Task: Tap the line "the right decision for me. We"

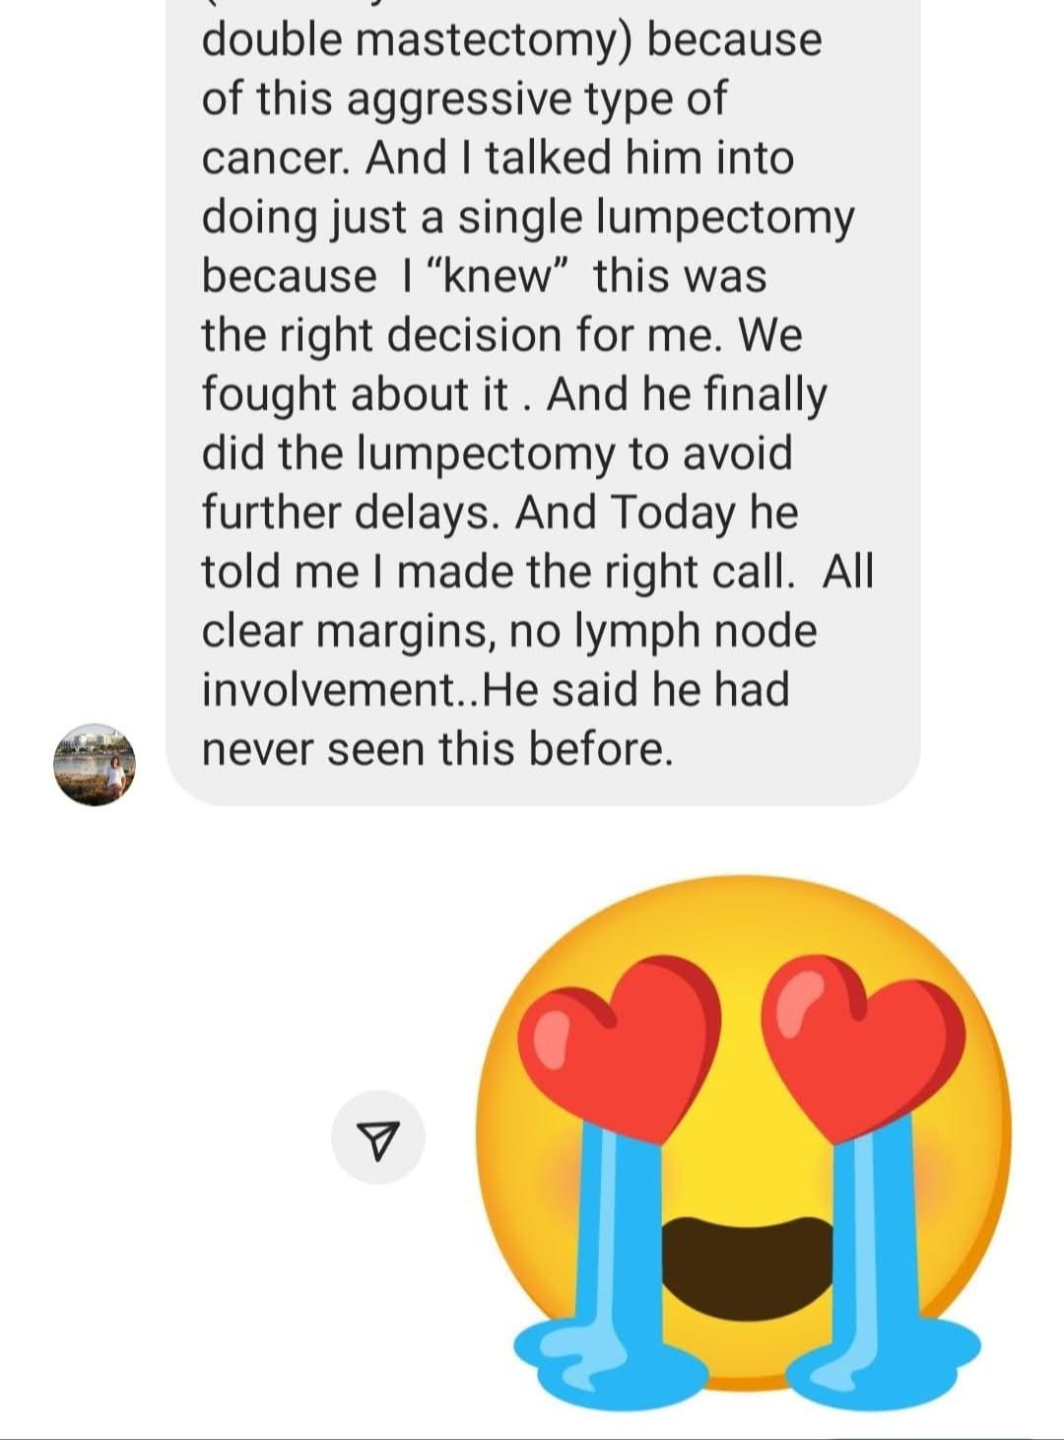Action: (x=502, y=335)
